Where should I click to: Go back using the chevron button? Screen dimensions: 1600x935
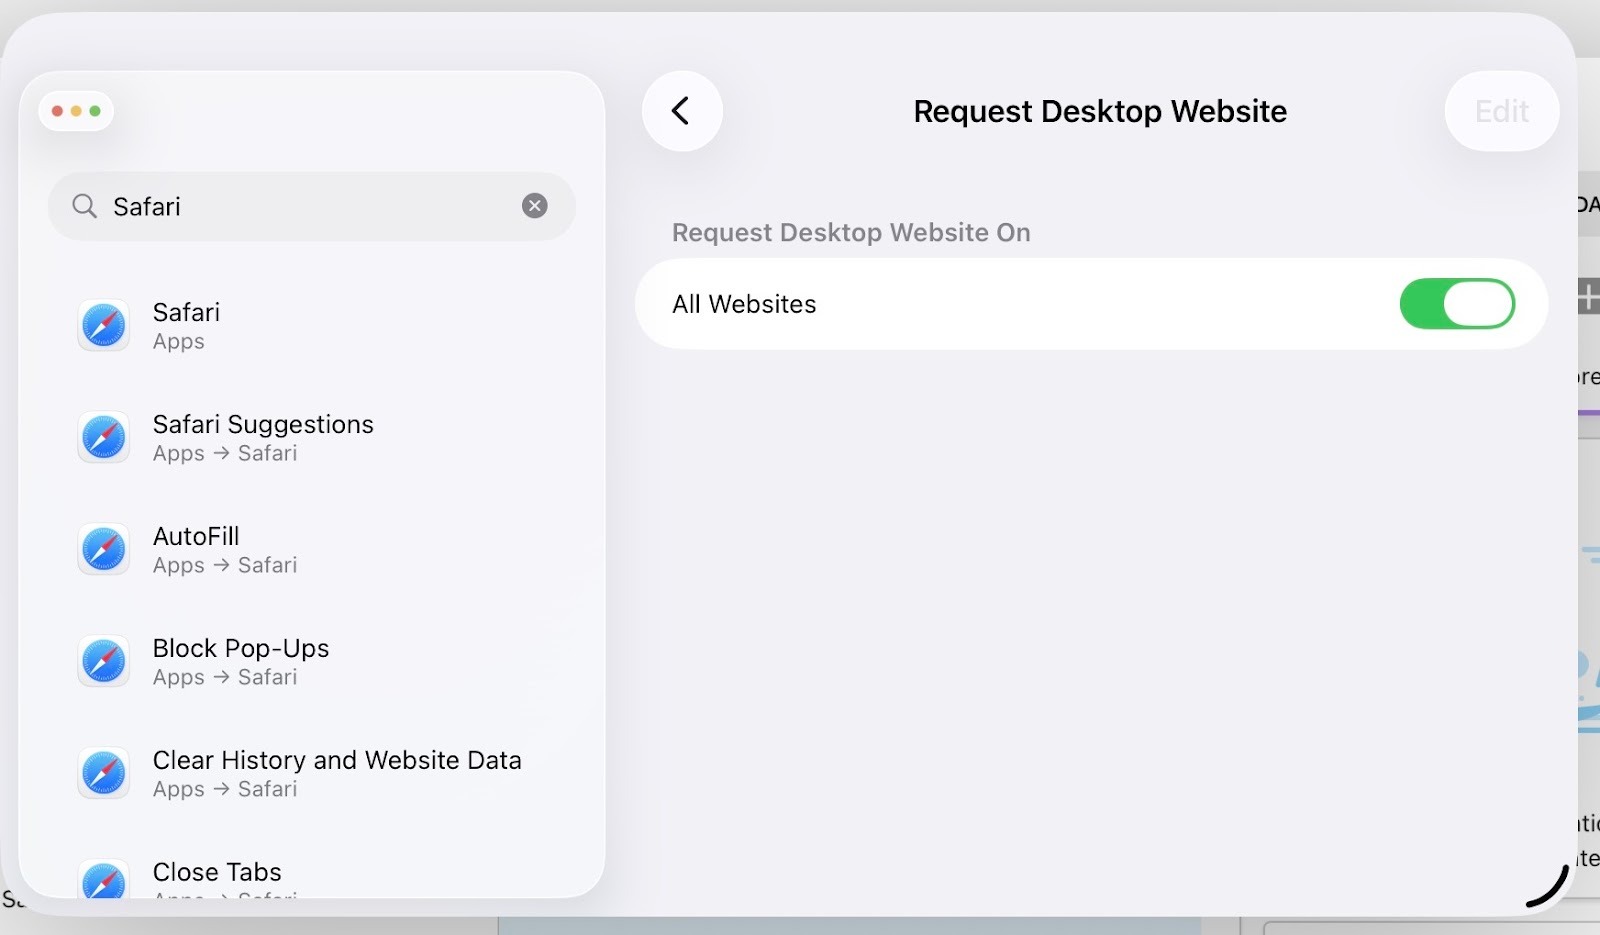pyautogui.click(x=681, y=111)
